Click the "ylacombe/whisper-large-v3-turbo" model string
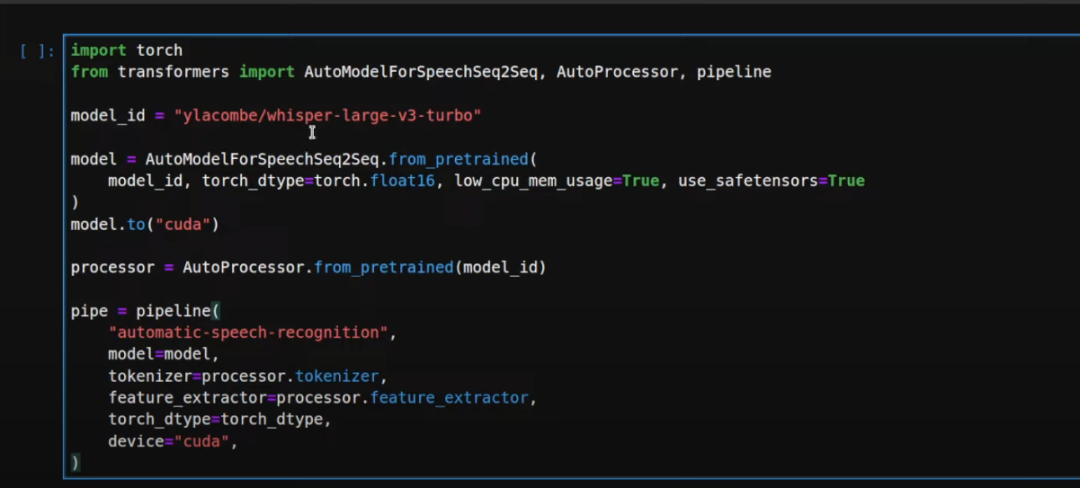Screen dimensions: 1080x488 pos(327,116)
